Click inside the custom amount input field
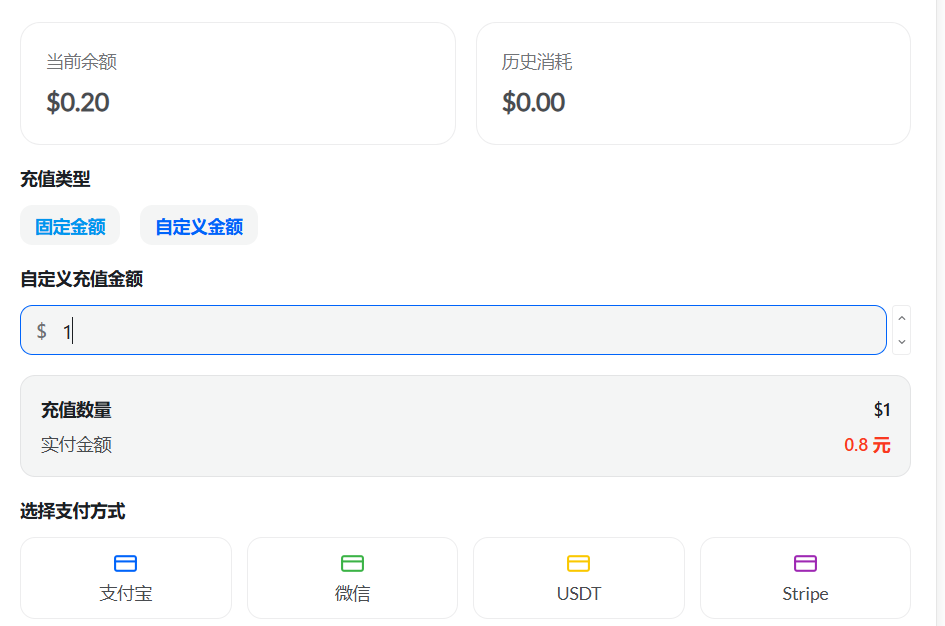This screenshot has width=945, height=626. point(400,330)
